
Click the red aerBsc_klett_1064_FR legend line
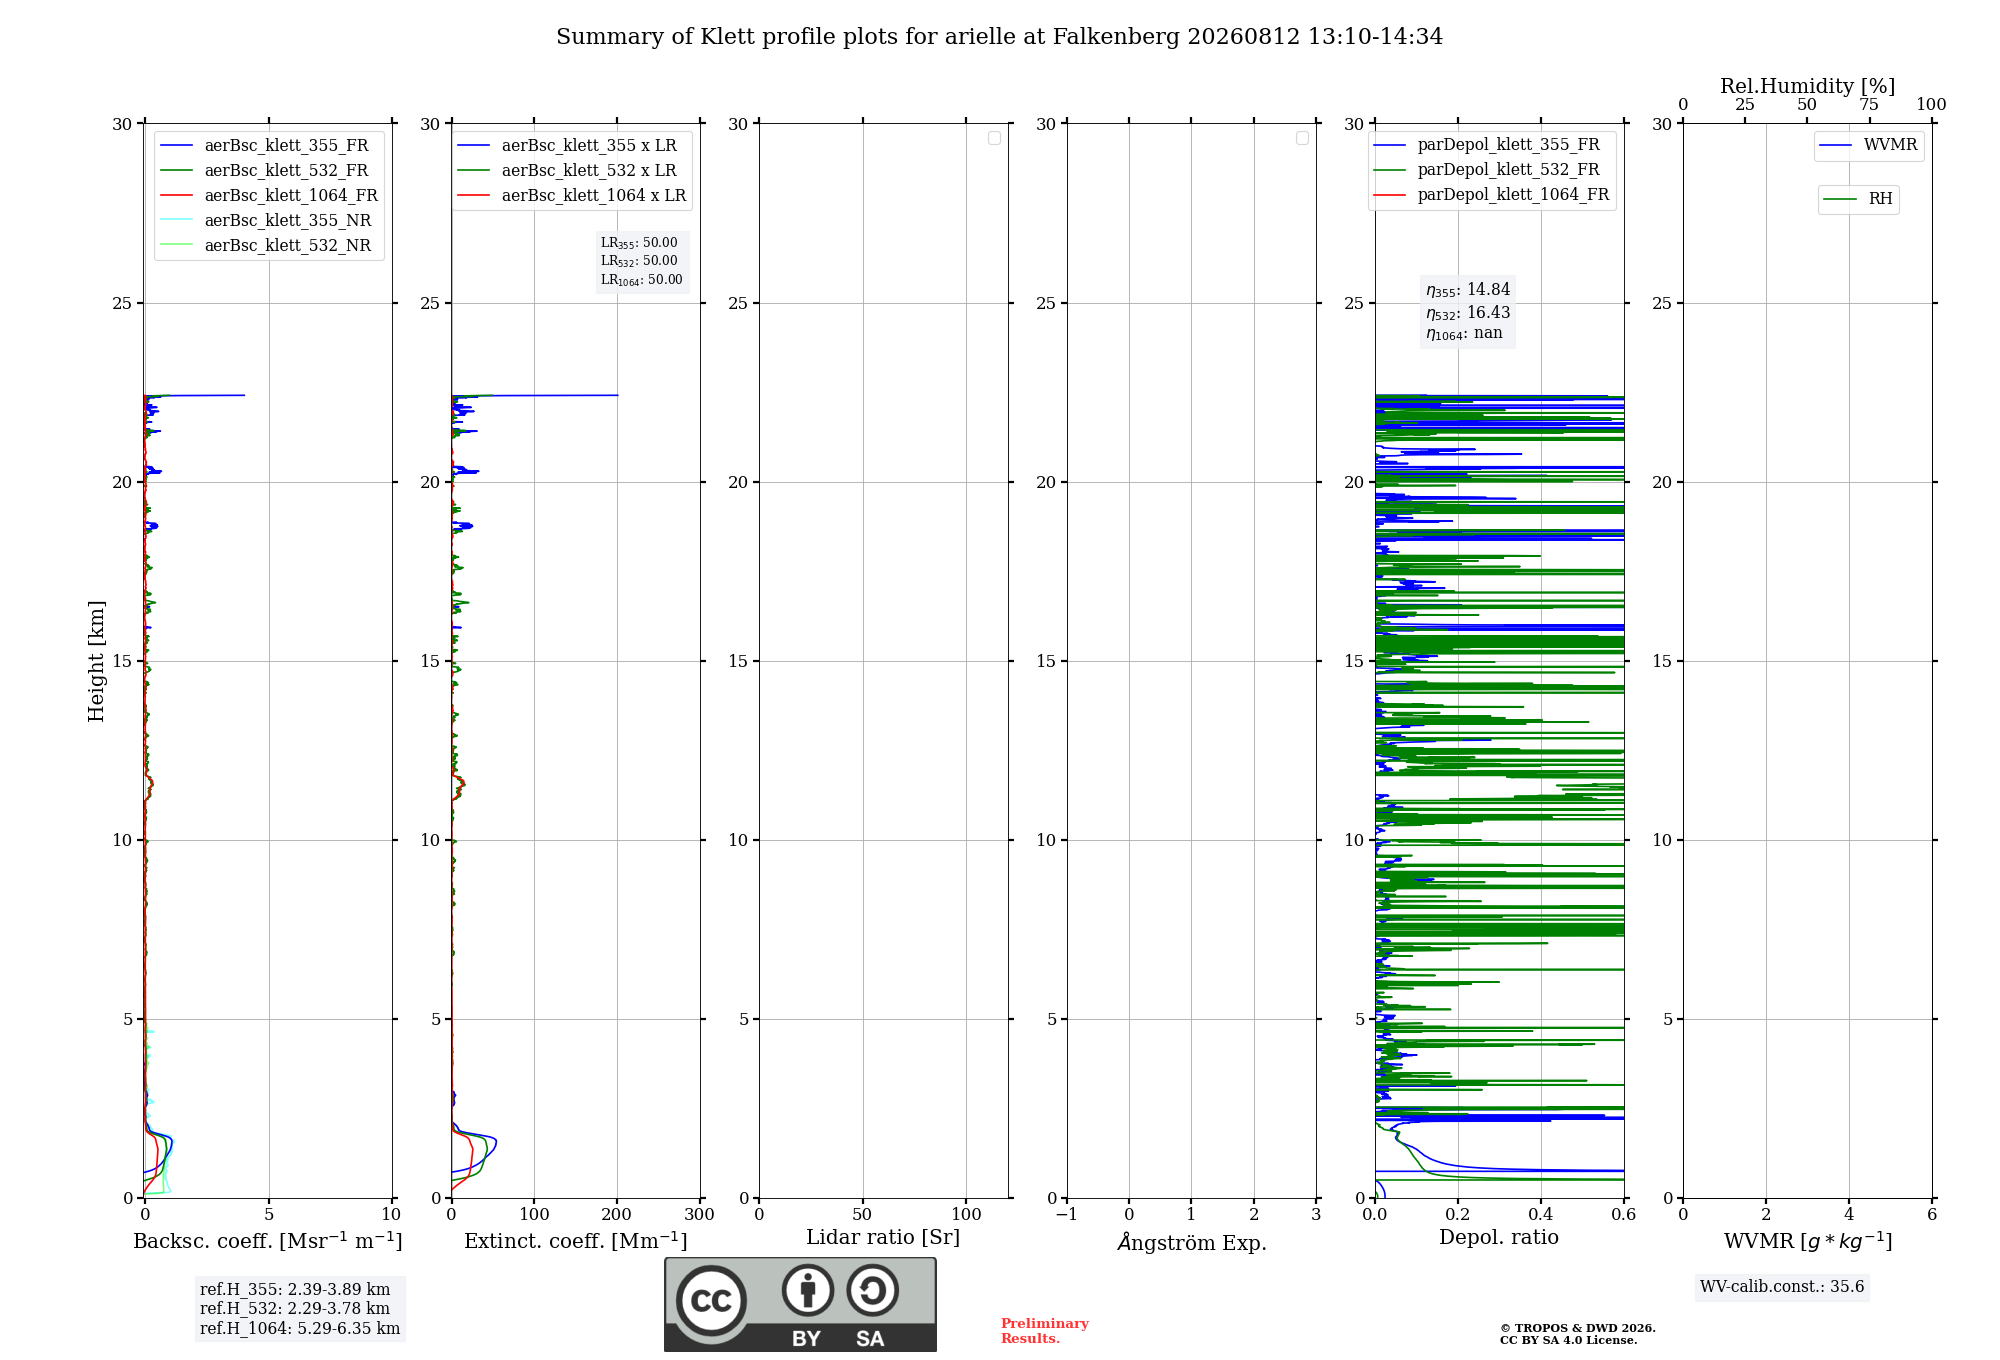[177, 196]
